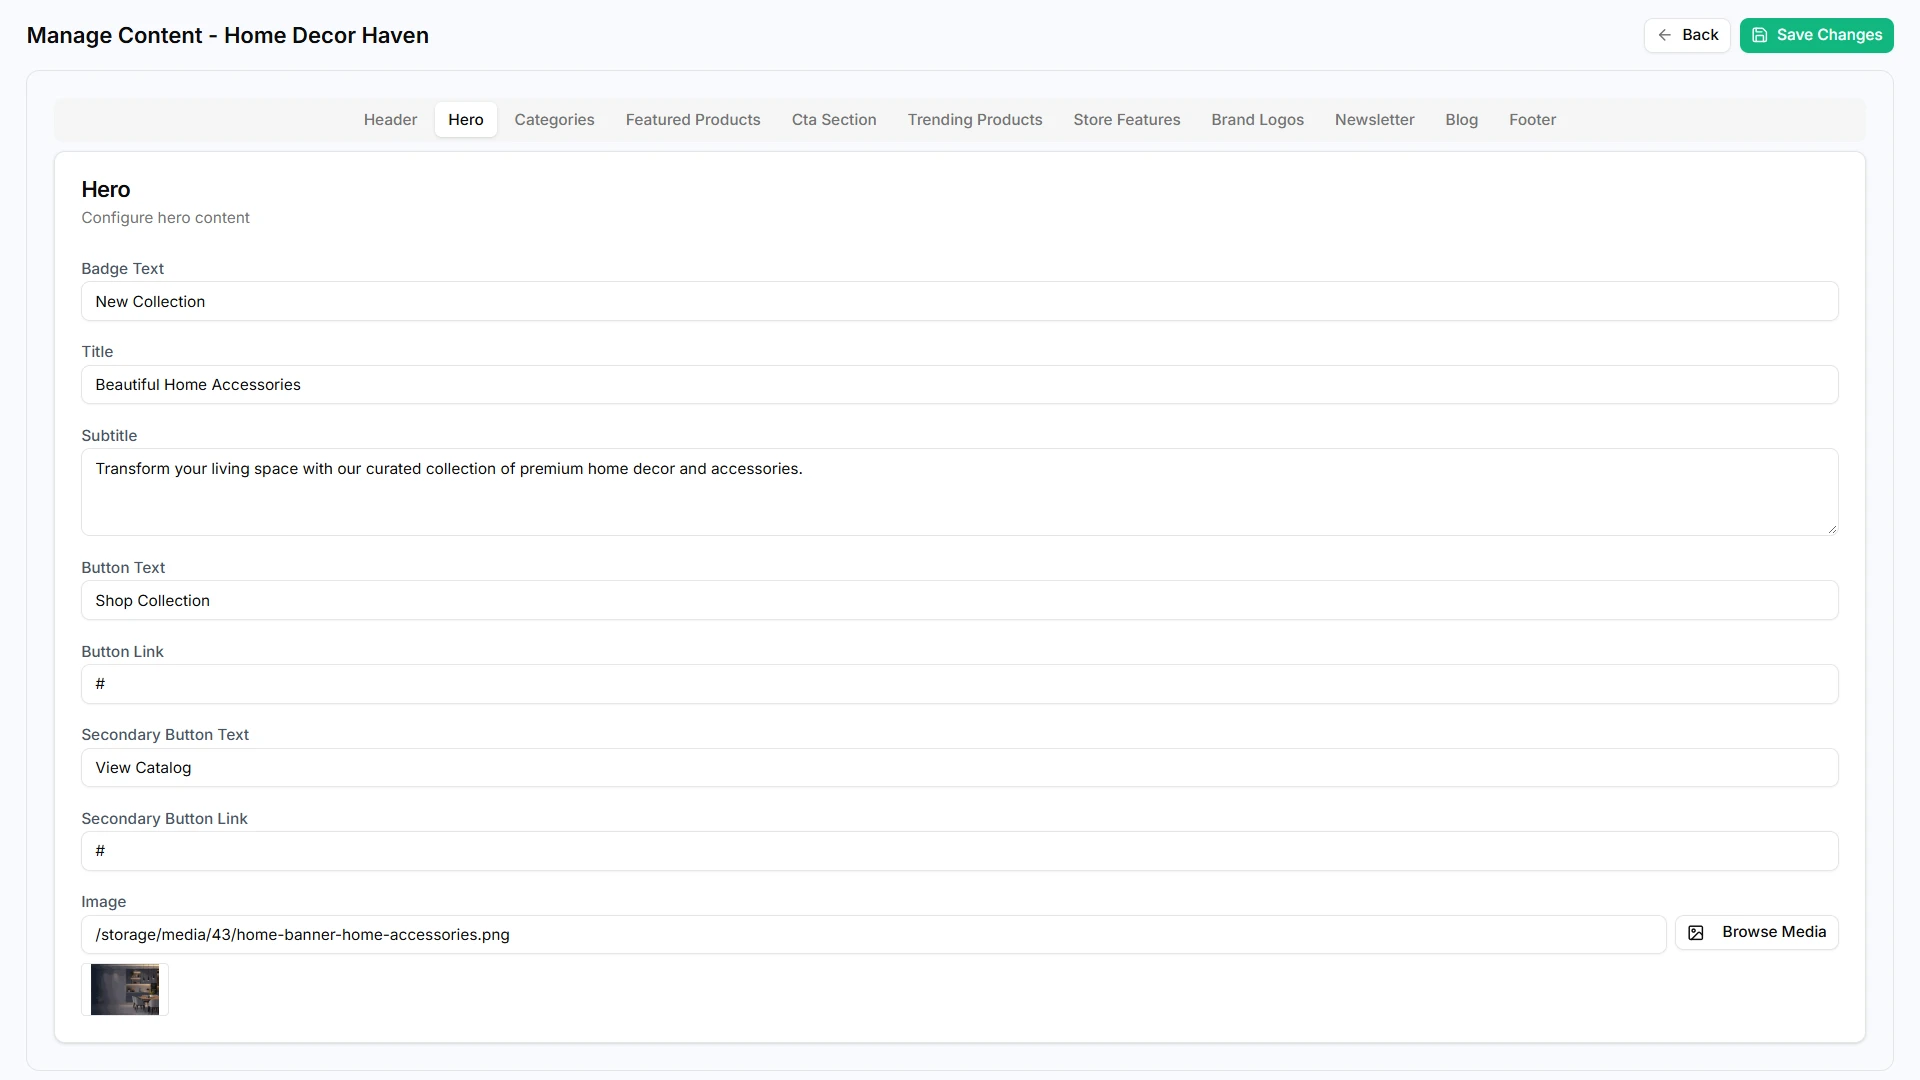This screenshot has height=1080, width=1920.
Task: Click the Hero section heading
Action: [x=106, y=190]
